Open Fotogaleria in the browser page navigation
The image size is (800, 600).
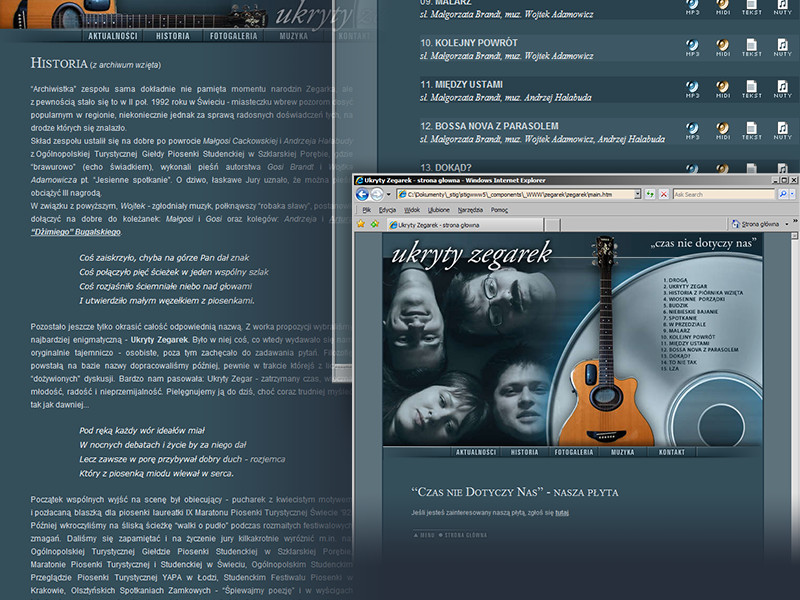[574, 452]
